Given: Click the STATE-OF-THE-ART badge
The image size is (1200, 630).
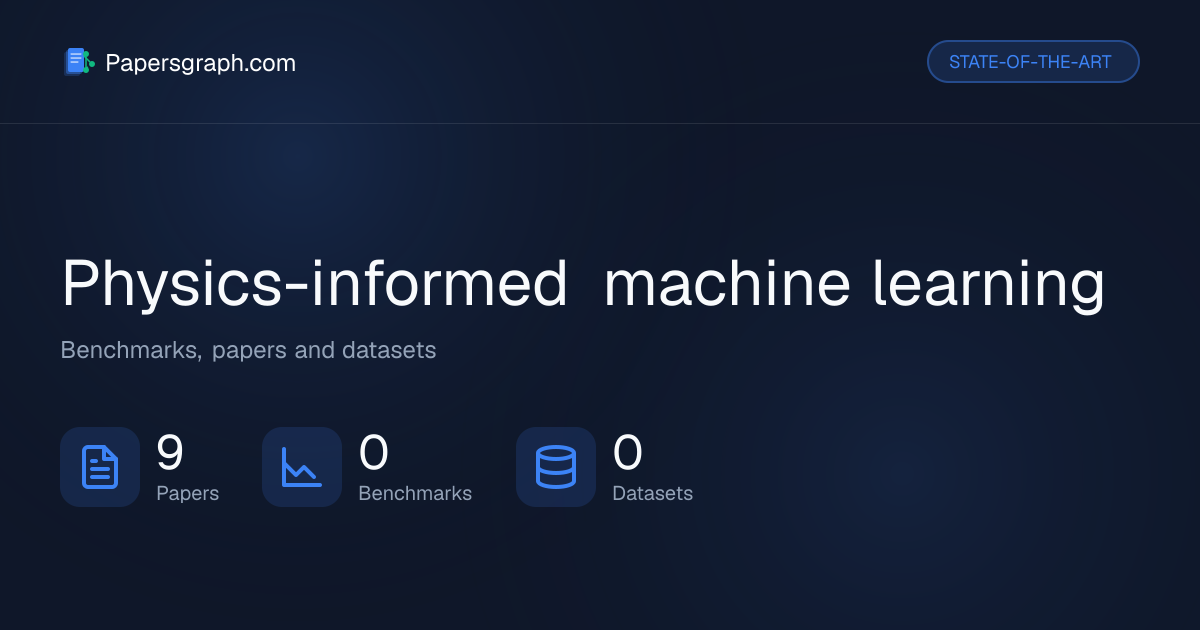Looking at the screenshot, I should tap(1033, 62).
